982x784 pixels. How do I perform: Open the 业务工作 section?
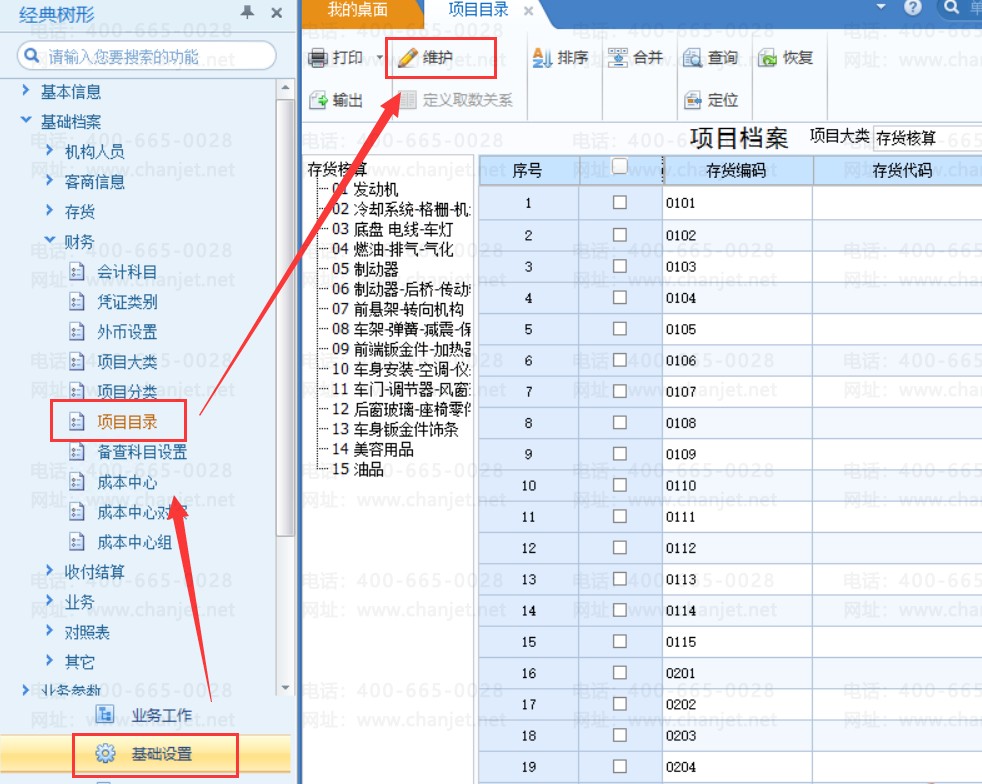click(x=145, y=714)
